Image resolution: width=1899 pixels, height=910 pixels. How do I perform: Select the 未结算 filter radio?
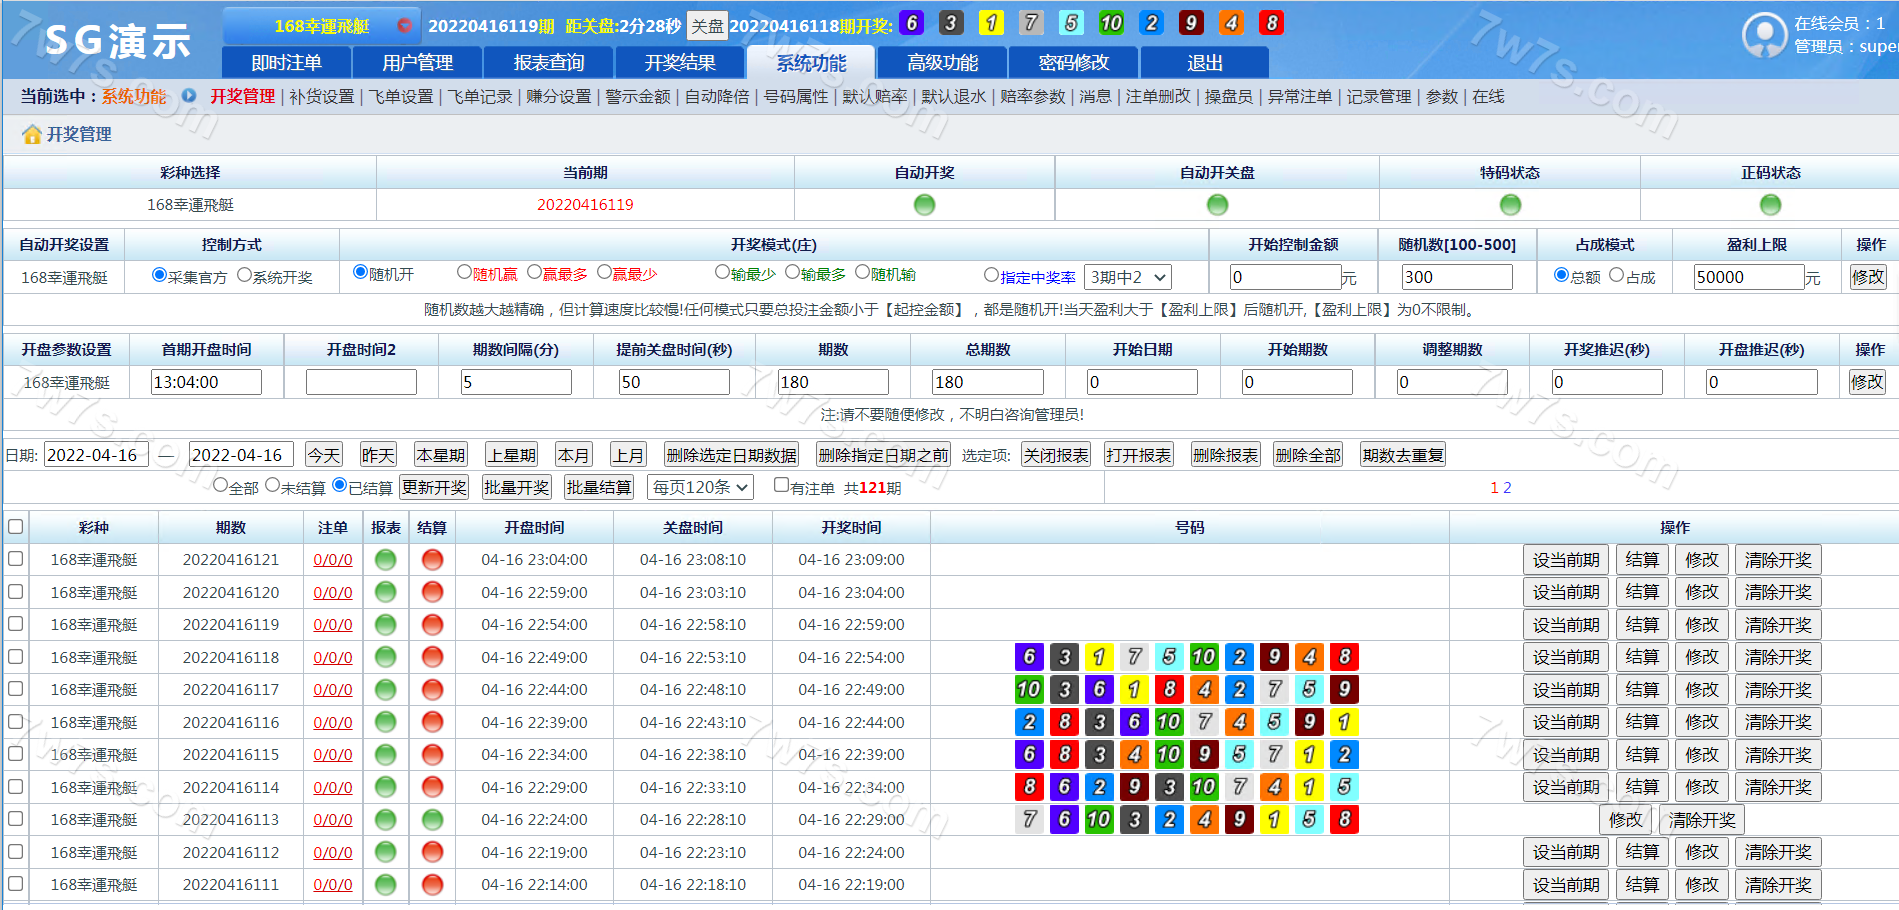tap(272, 485)
